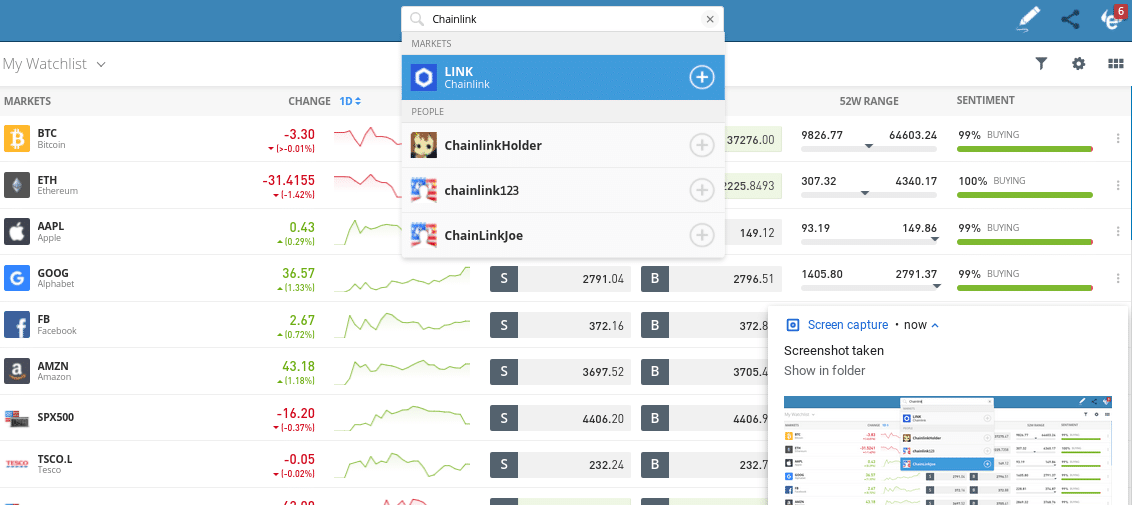Click AAPL 52W range bar

tap(869, 242)
